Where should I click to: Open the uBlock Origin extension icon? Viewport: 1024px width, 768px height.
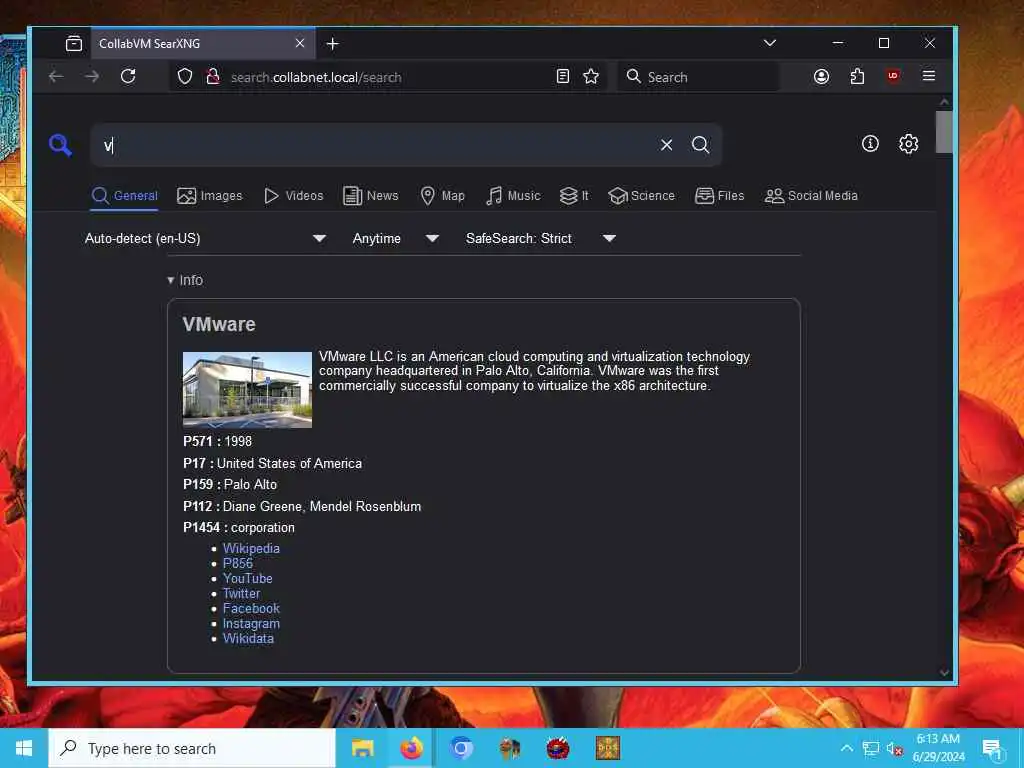893,76
